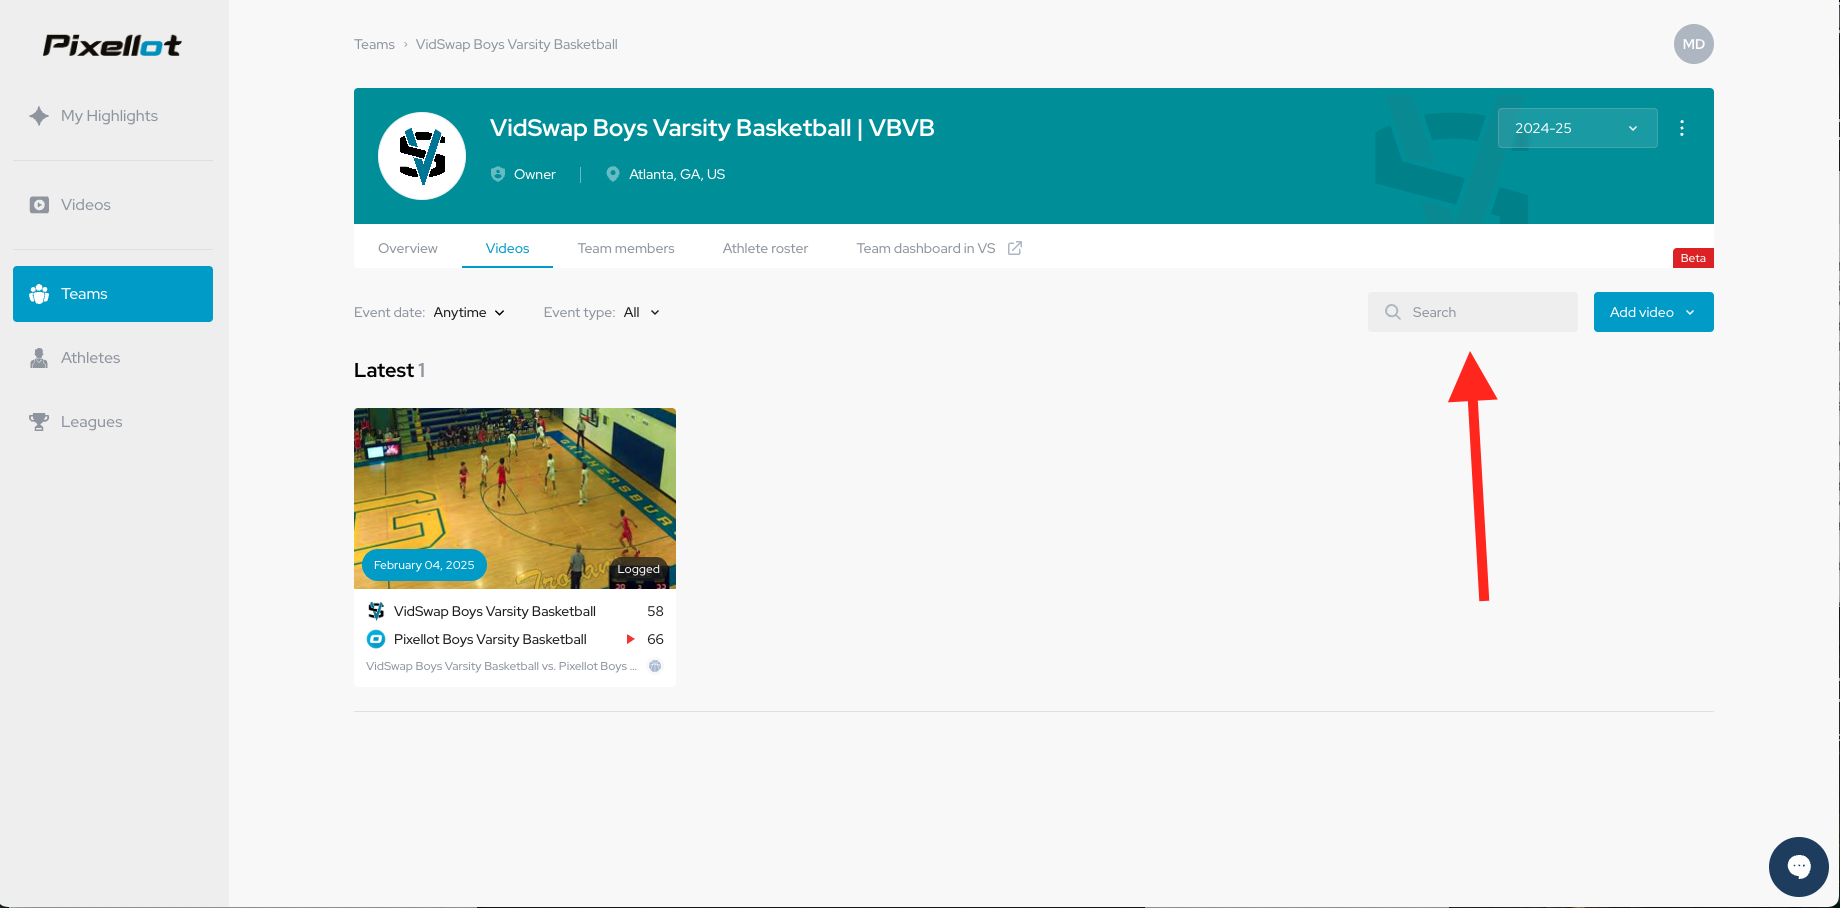Open the Add video dropdown
The image size is (1840, 908).
coord(1654,312)
